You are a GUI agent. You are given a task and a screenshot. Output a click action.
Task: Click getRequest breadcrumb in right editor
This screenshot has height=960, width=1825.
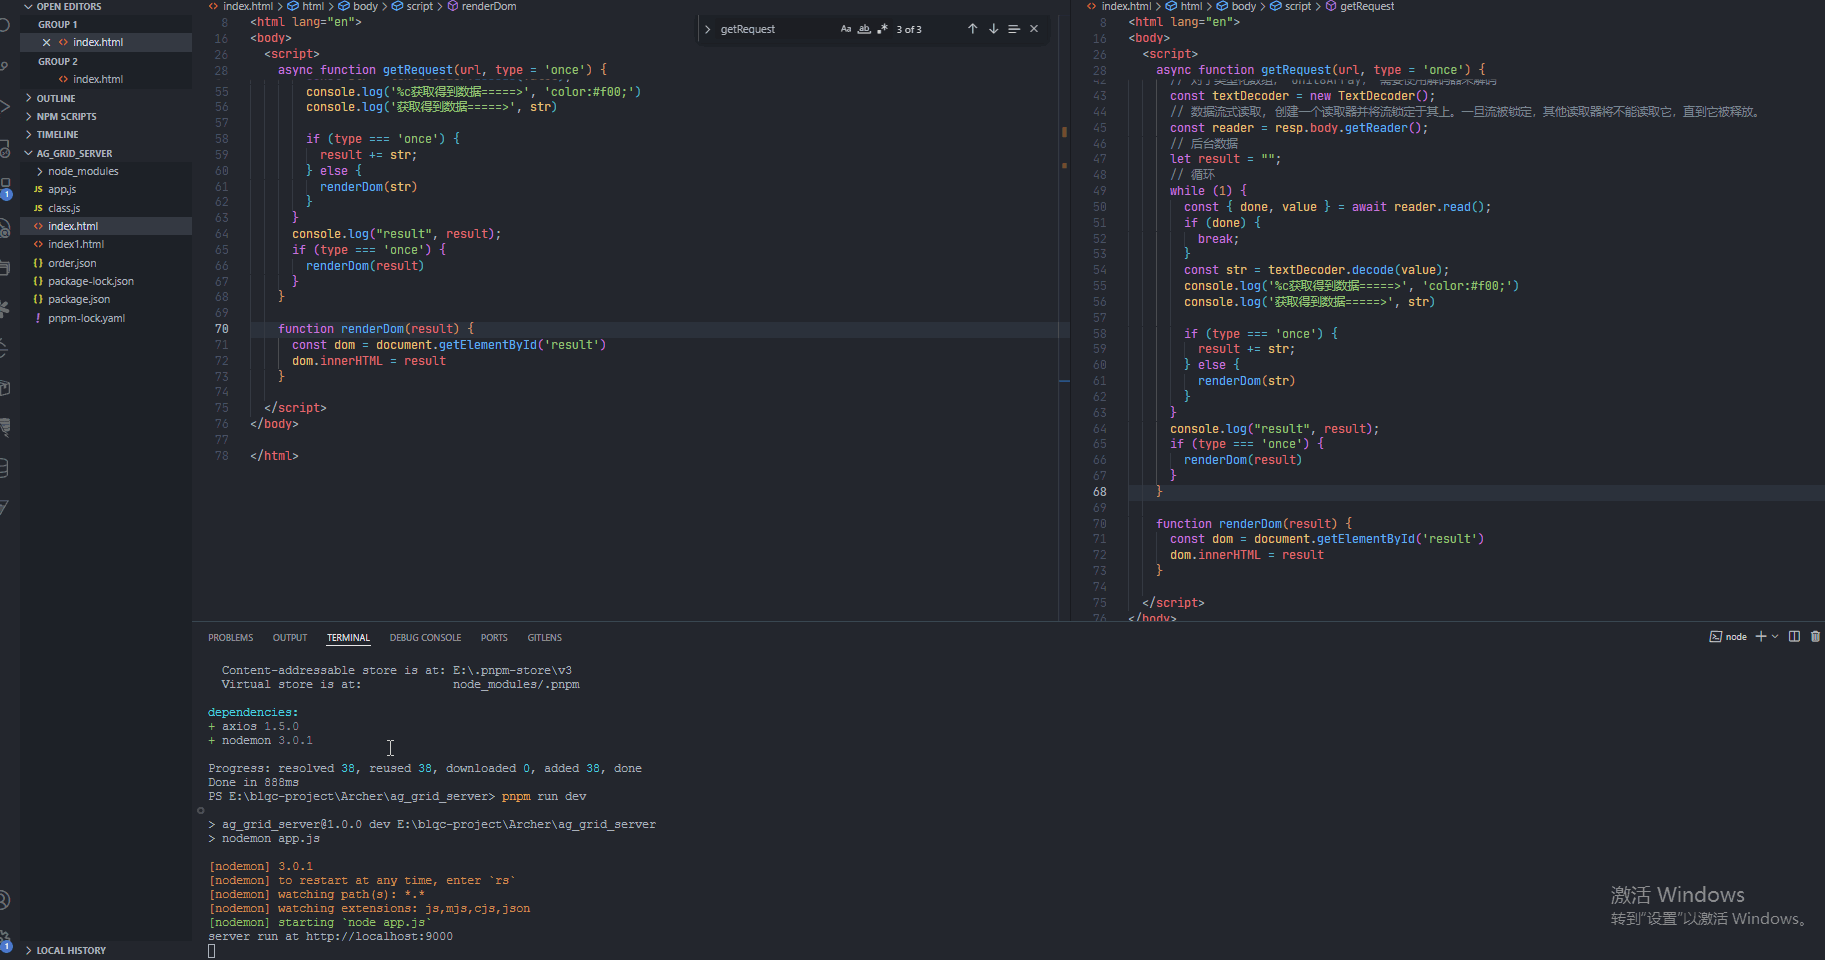point(1366,6)
